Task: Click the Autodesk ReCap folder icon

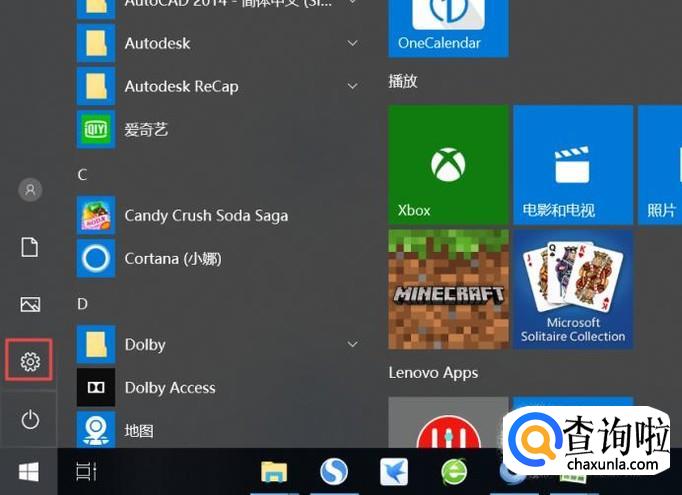Action: [x=96, y=86]
